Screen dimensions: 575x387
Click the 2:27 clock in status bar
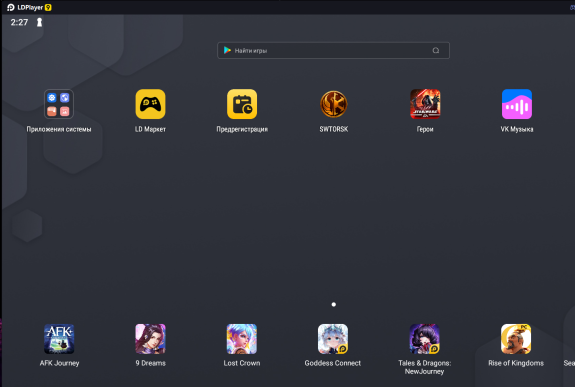click(19, 22)
